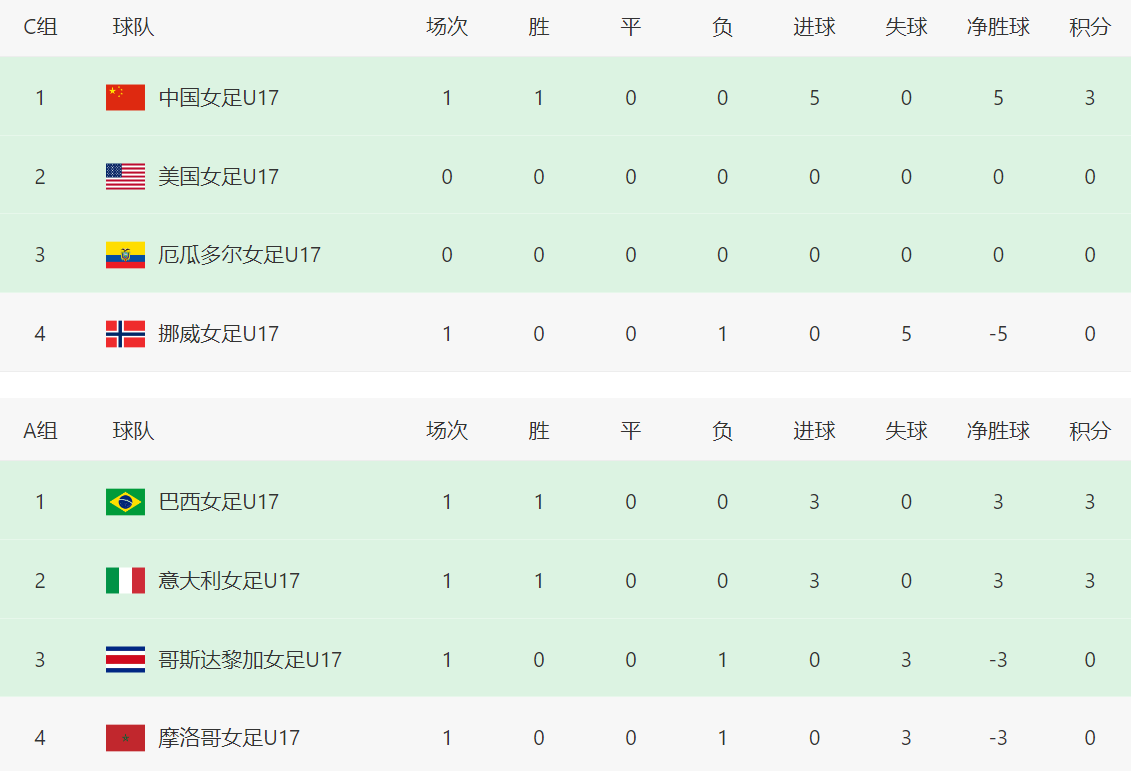Select the 意大利女足U17 team name
This screenshot has width=1131, height=771.
[229, 581]
